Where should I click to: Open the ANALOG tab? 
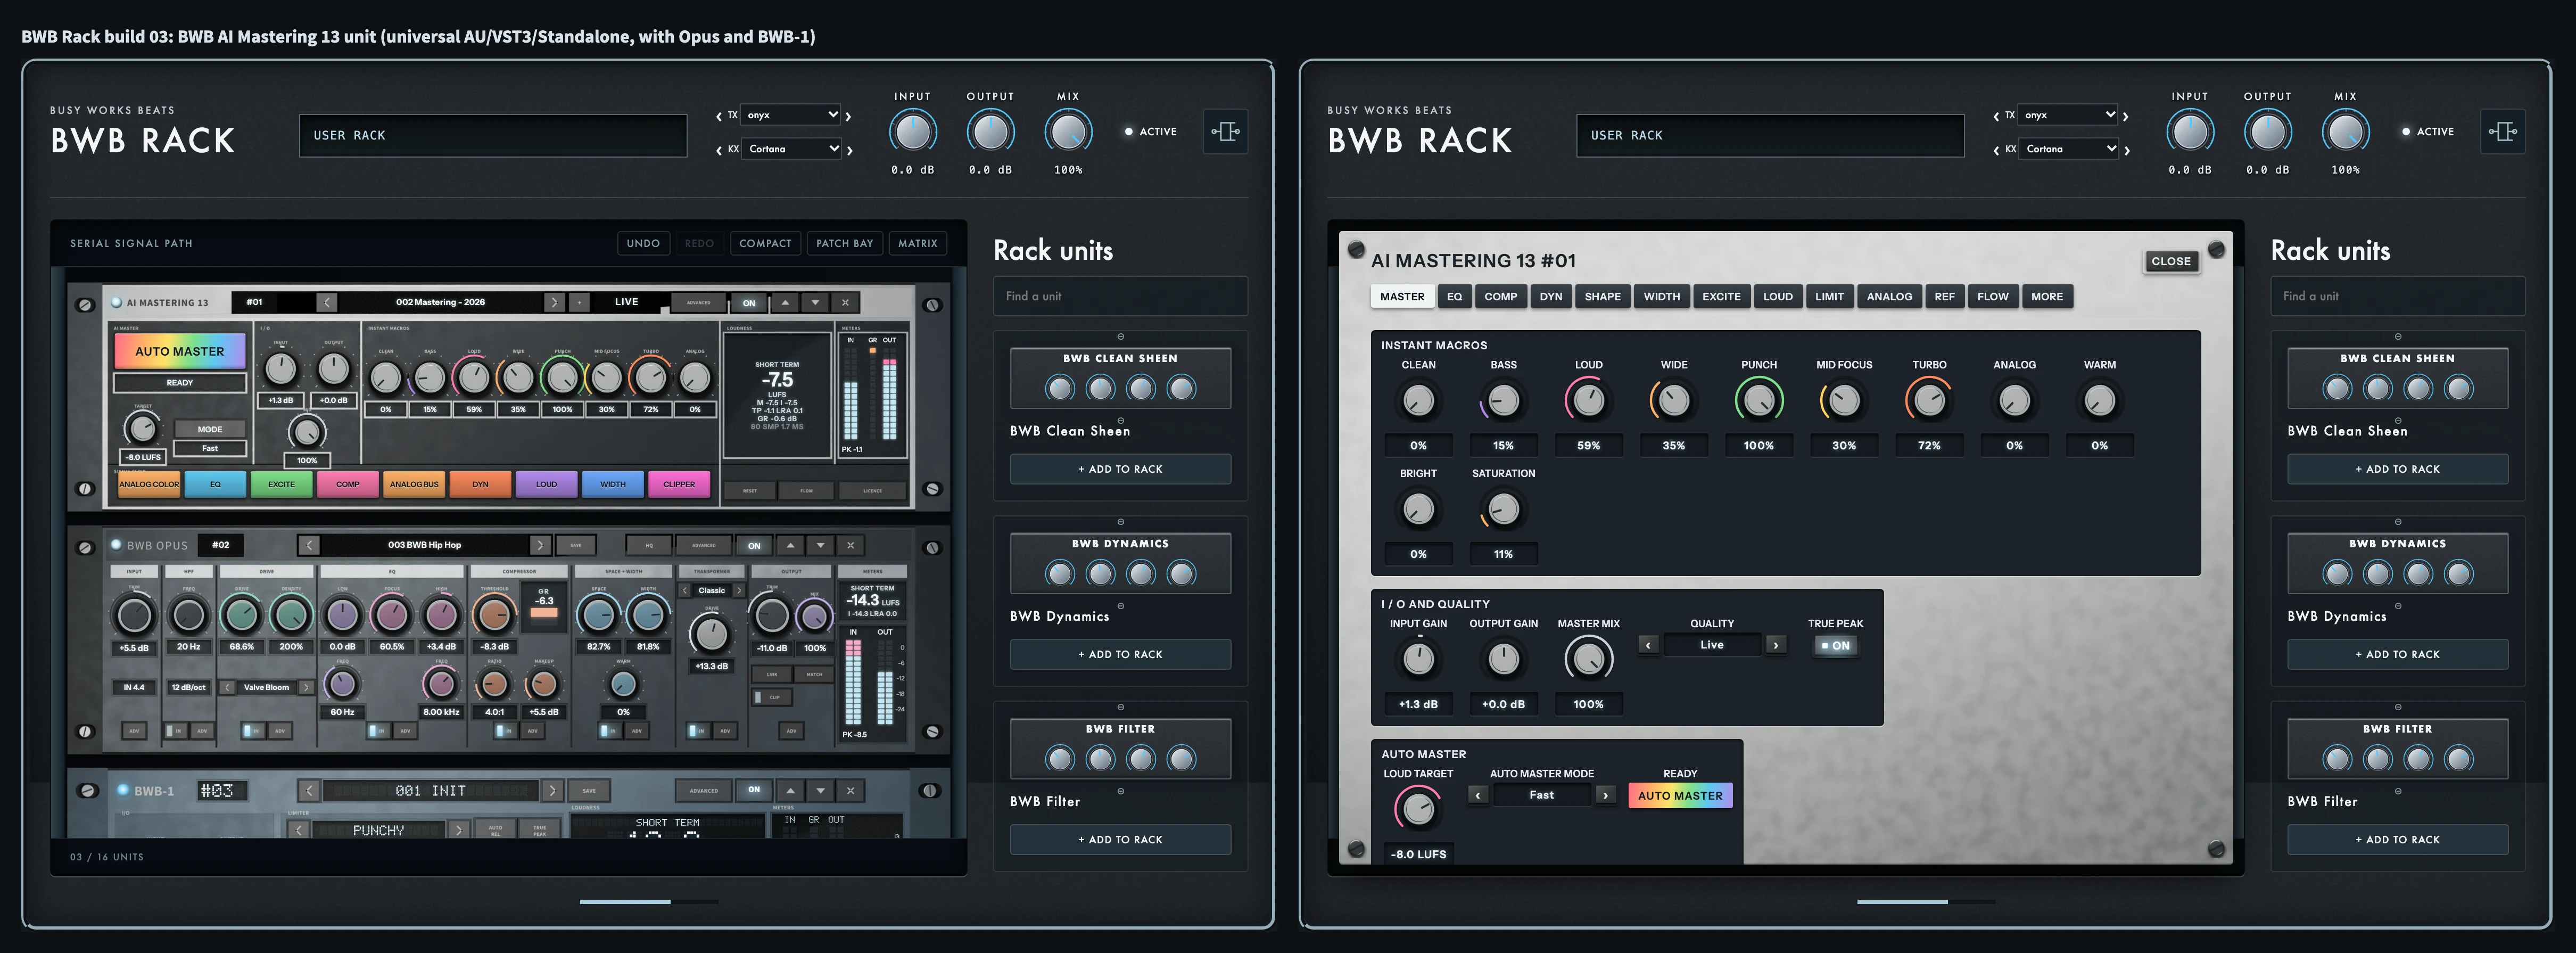1889,297
